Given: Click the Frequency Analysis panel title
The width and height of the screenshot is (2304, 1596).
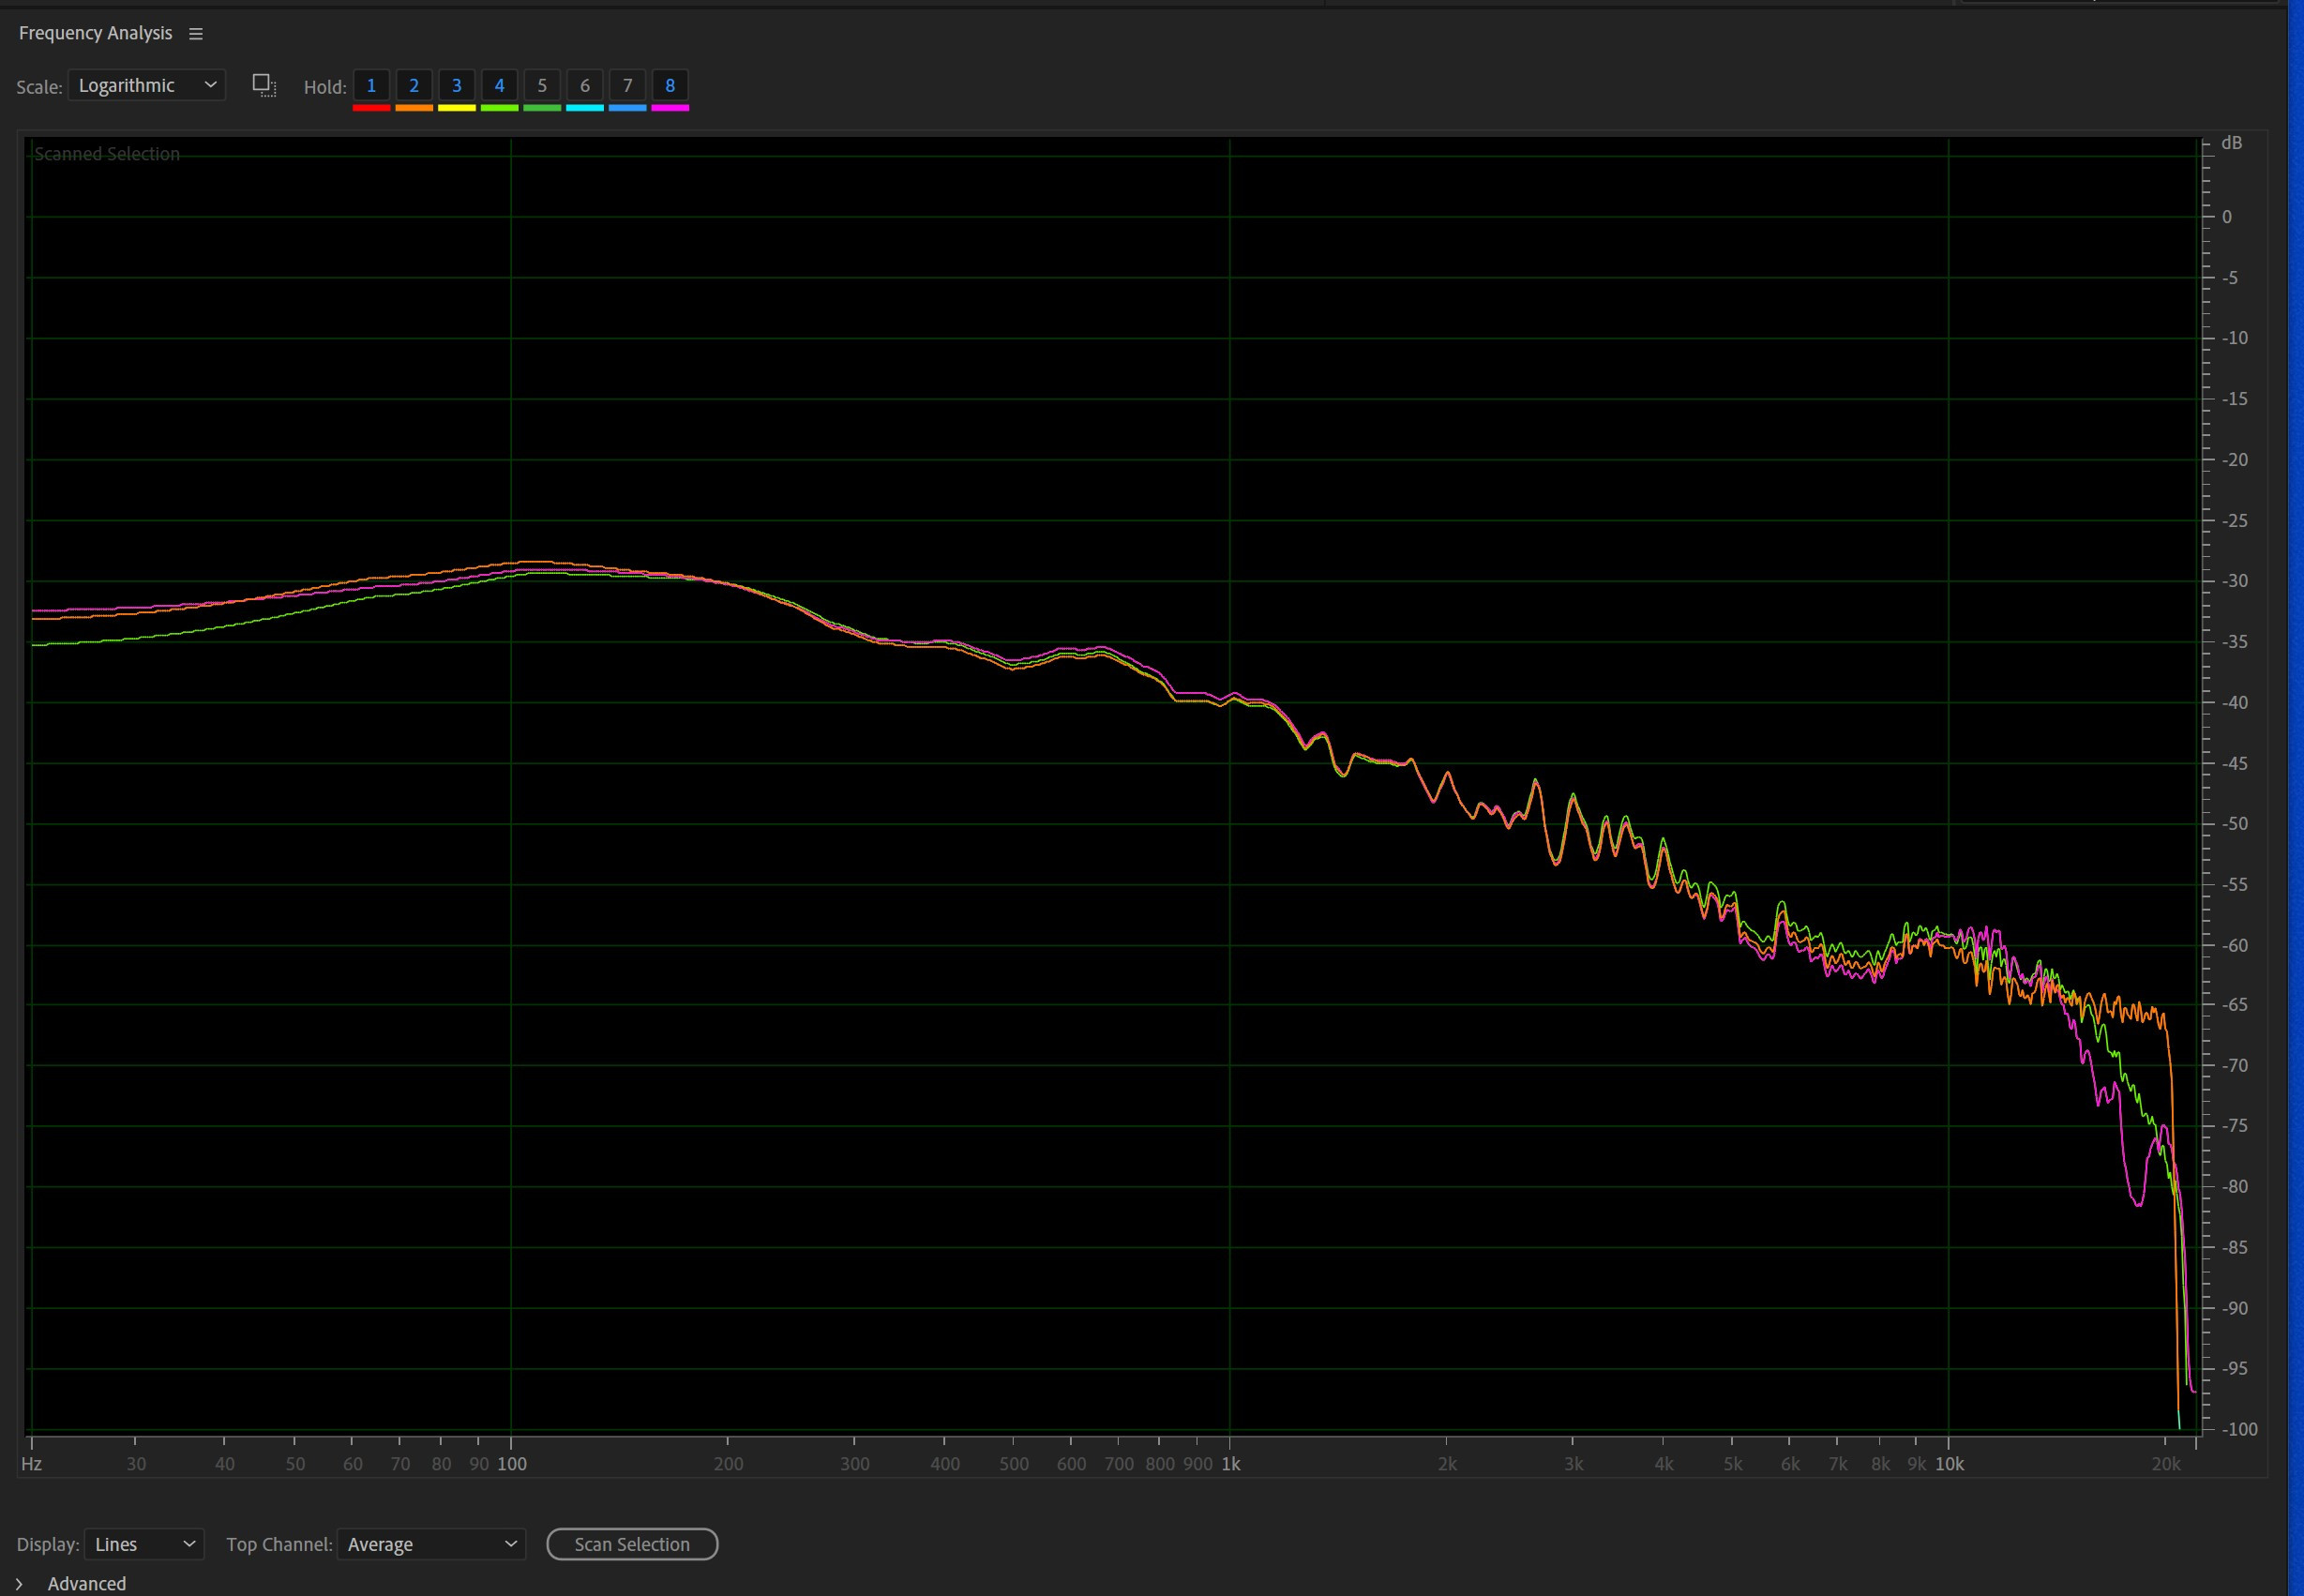Looking at the screenshot, I should (95, 33).
